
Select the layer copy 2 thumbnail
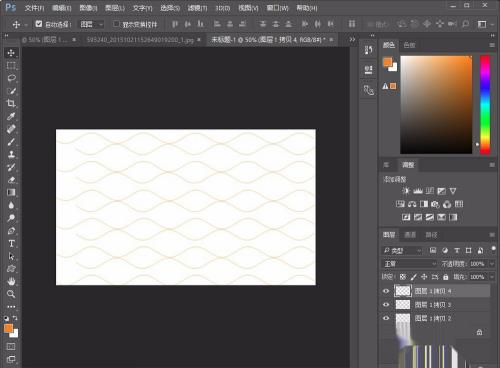click(x=403, y=318)
